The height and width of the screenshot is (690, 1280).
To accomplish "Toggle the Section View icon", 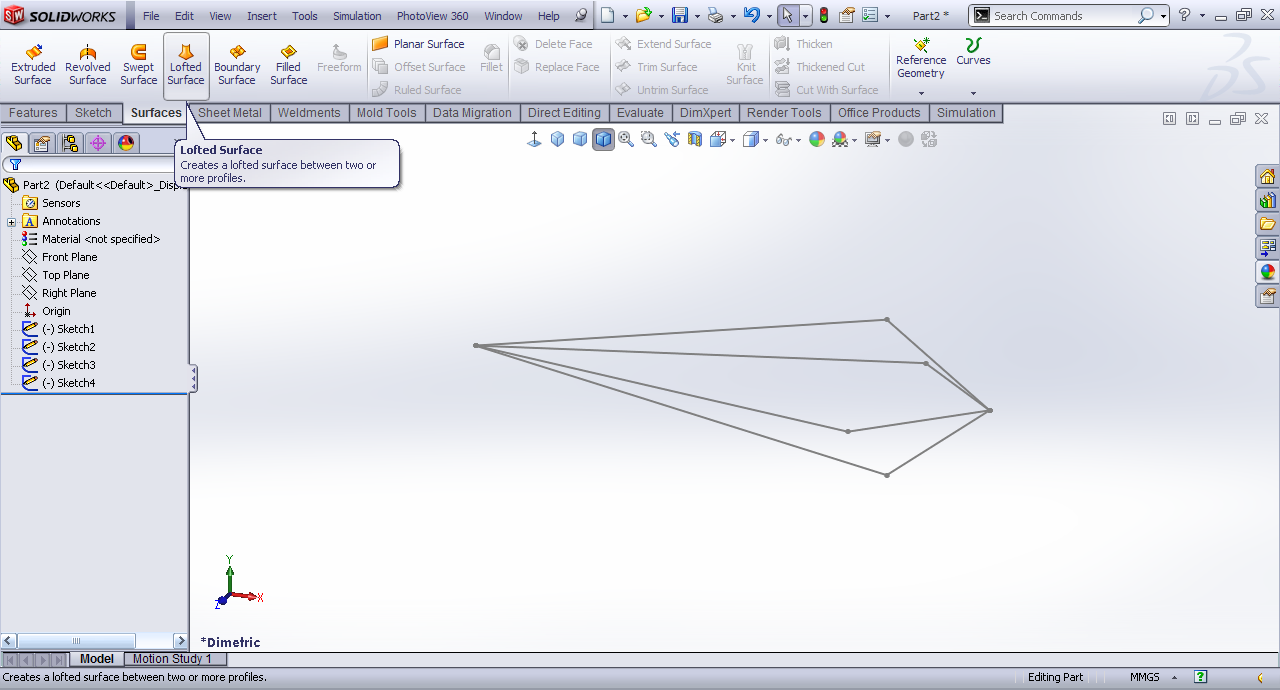I will tap(694, 139).
